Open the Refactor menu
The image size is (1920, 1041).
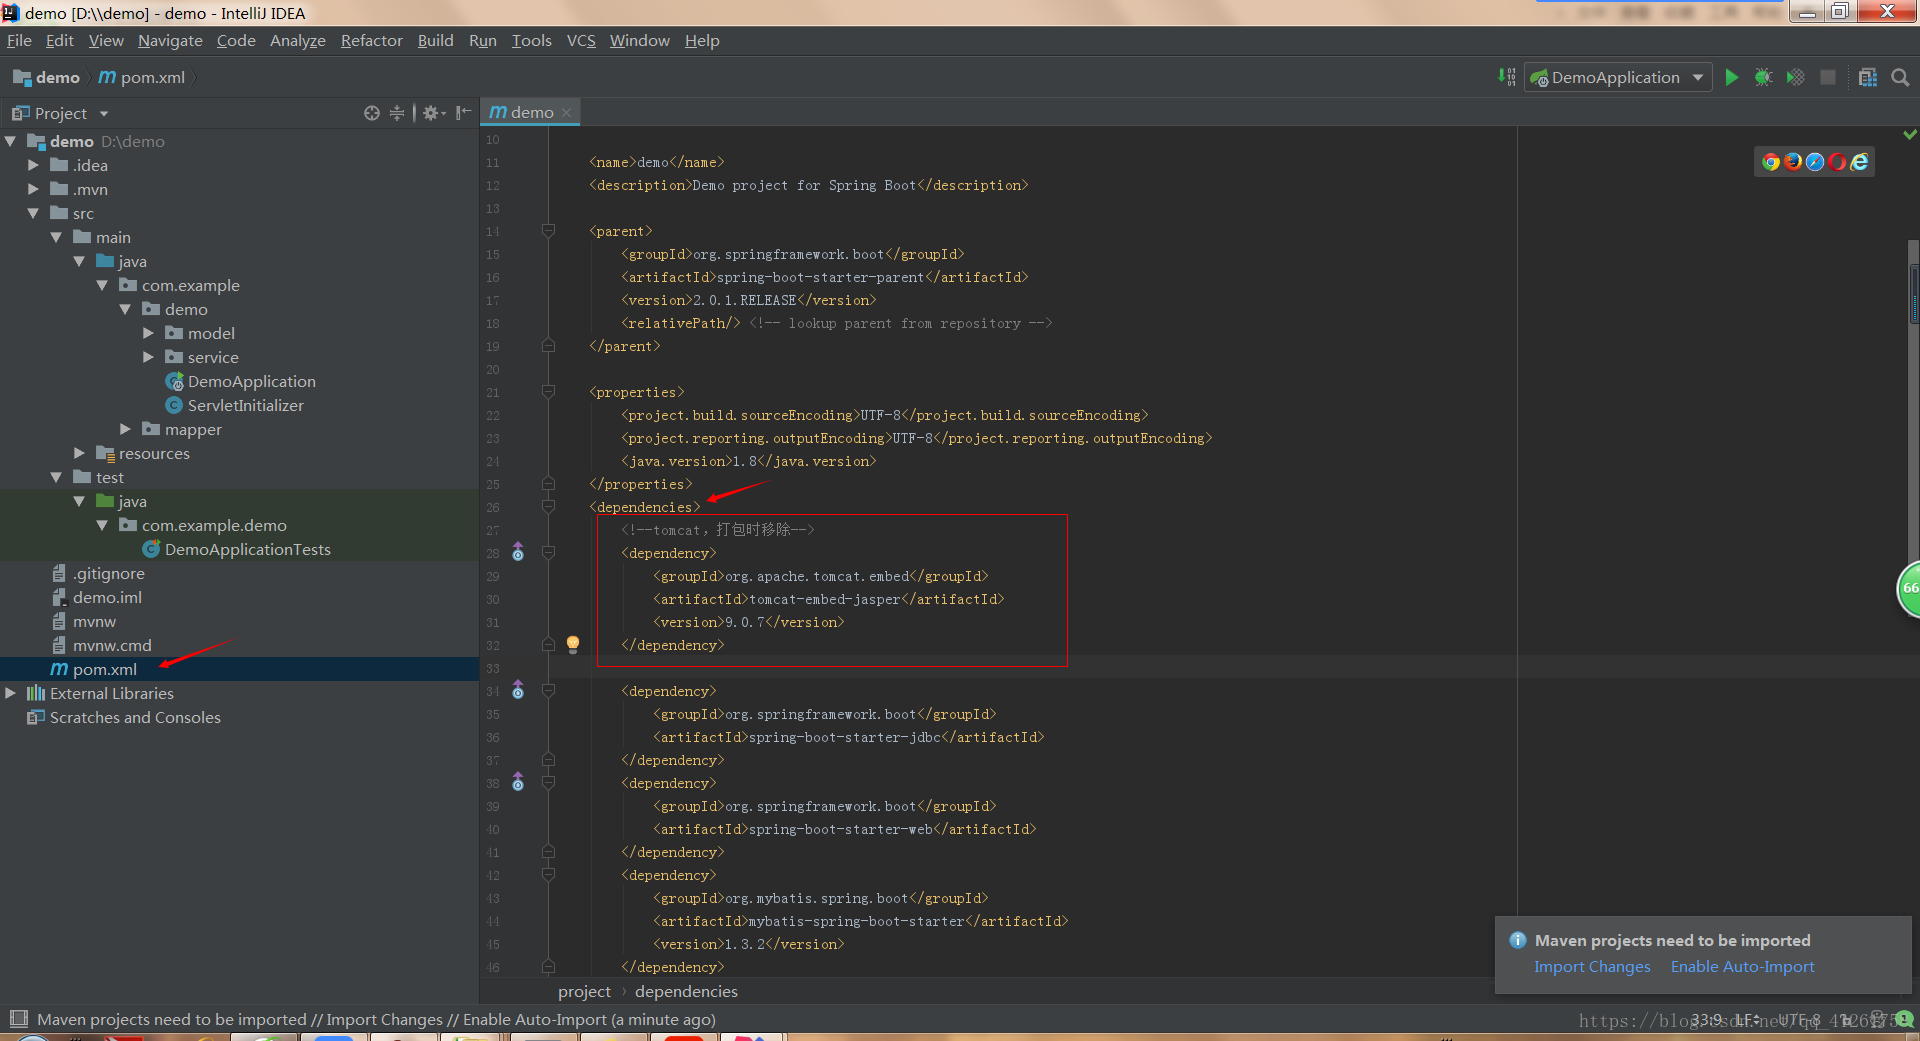point(371,40)
